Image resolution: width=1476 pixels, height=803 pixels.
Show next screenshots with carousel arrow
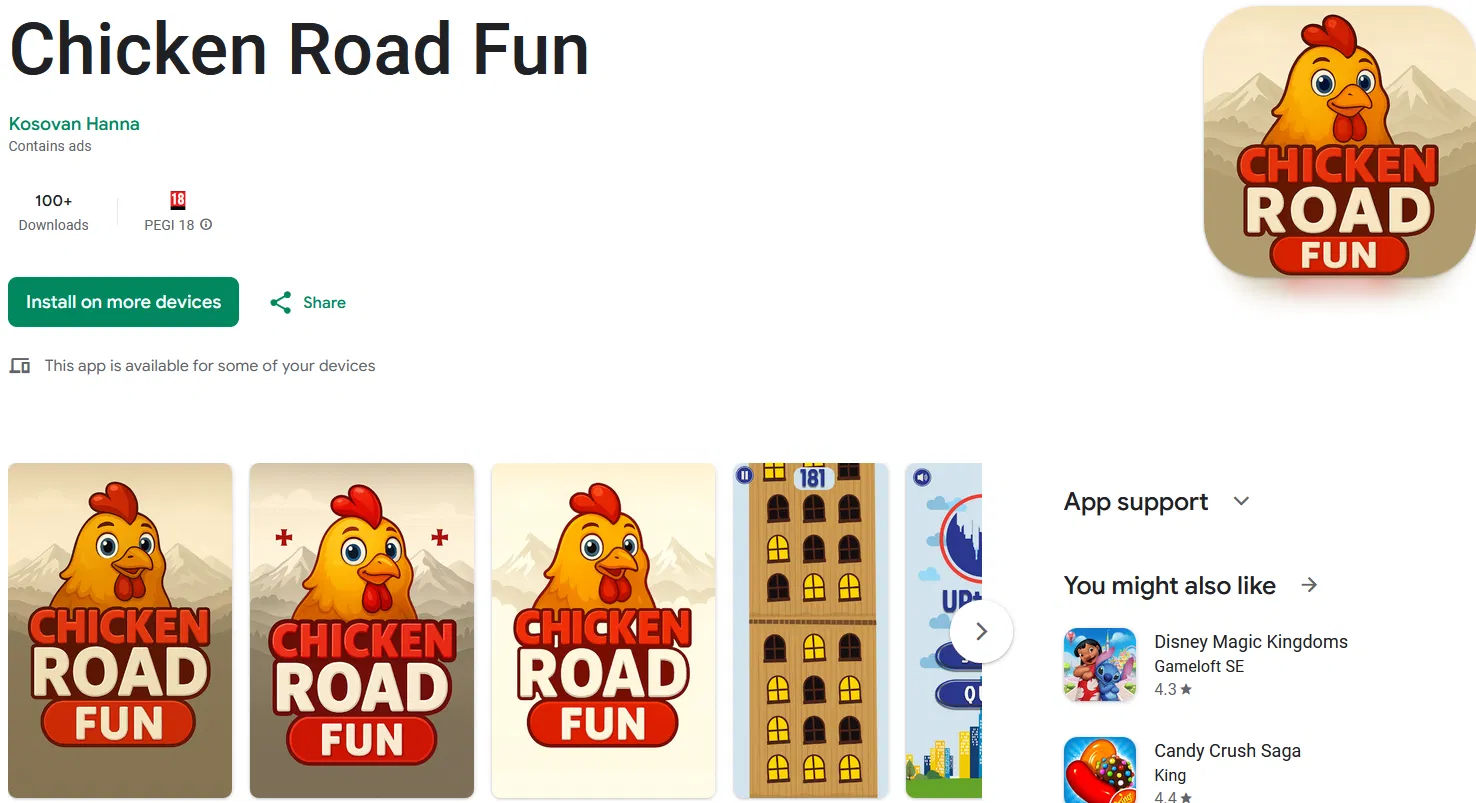click(981, 631)
